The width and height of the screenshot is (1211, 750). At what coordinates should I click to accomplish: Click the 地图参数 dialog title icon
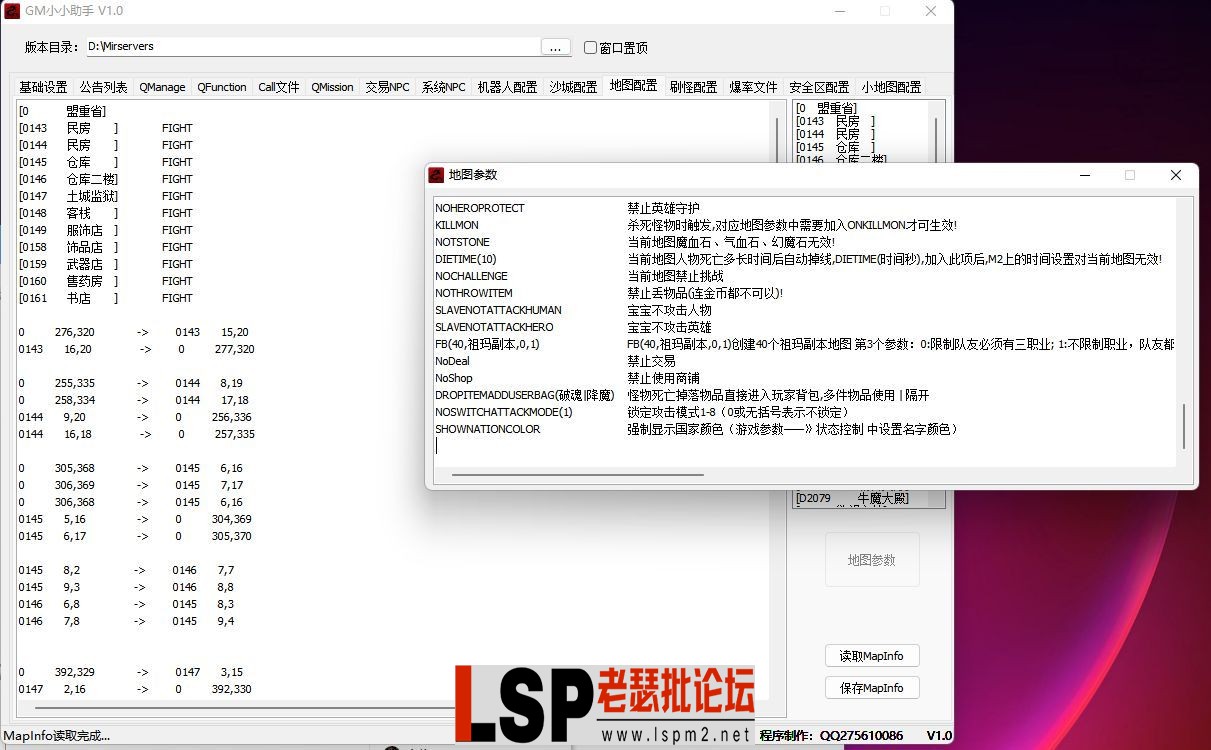[436, 175]
